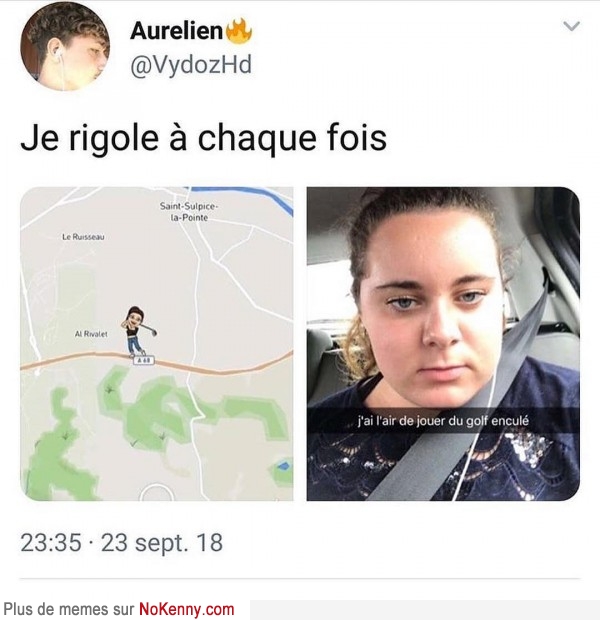Select the A 68 road marker badge
This screenshot has width=600, height=620.
(144, 360)
